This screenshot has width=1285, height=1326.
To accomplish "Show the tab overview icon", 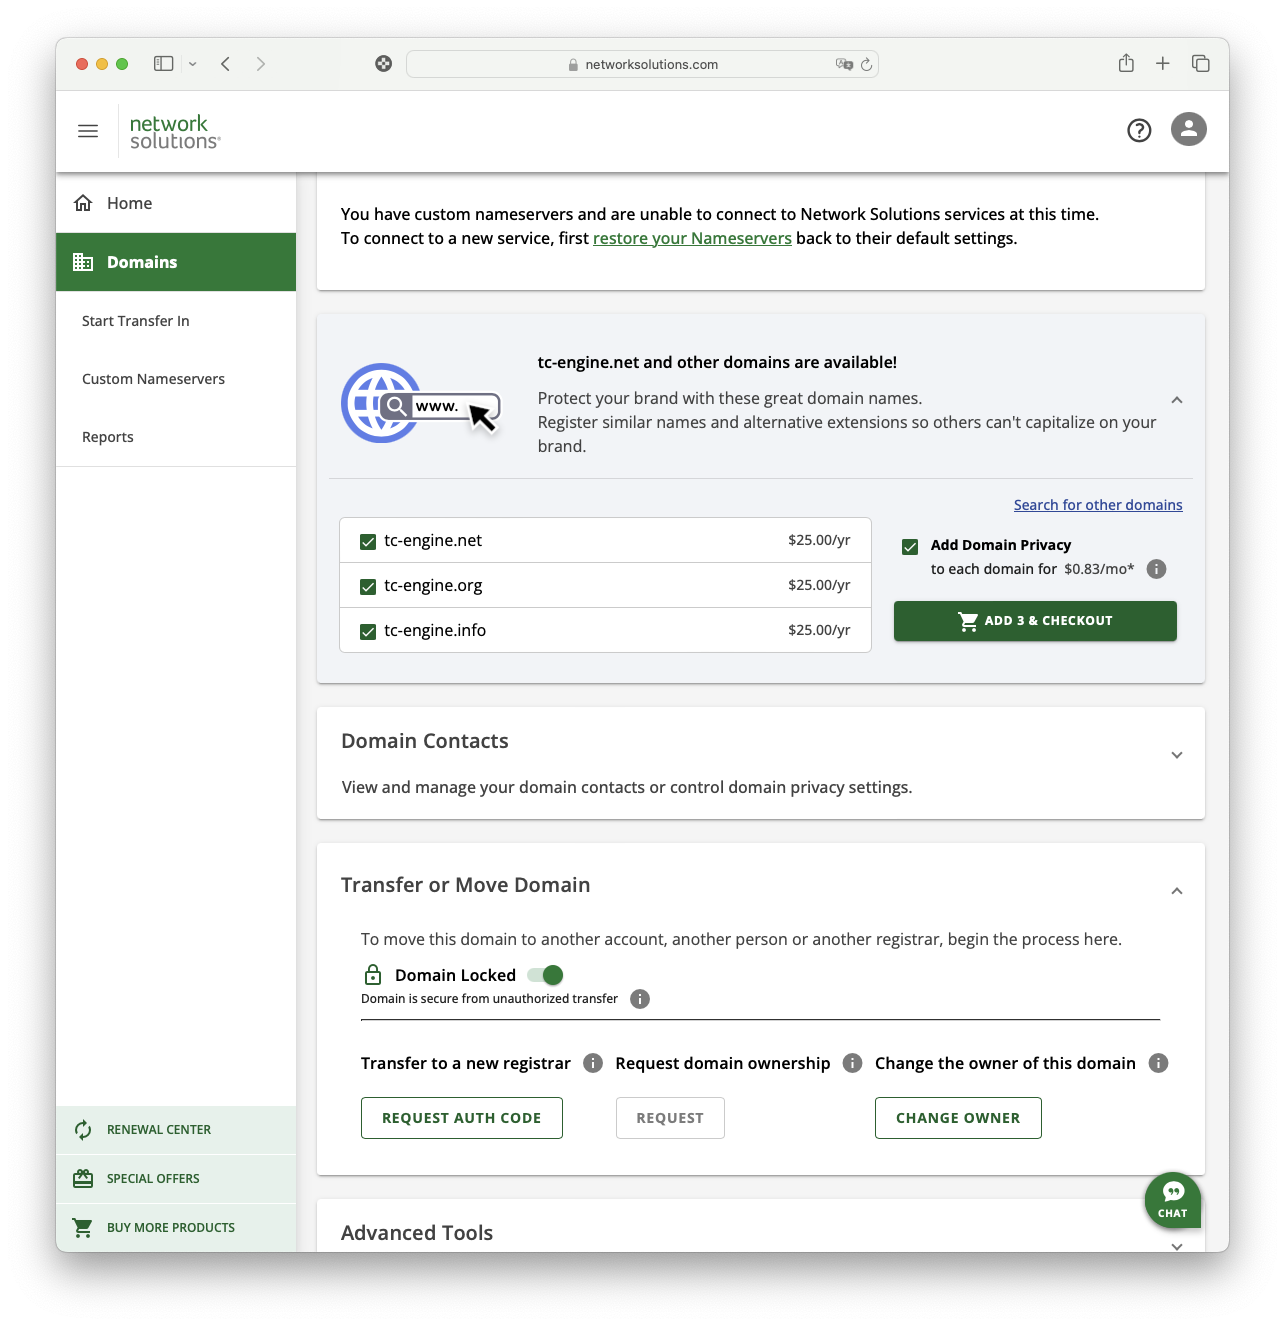I will coord(1201,64).
